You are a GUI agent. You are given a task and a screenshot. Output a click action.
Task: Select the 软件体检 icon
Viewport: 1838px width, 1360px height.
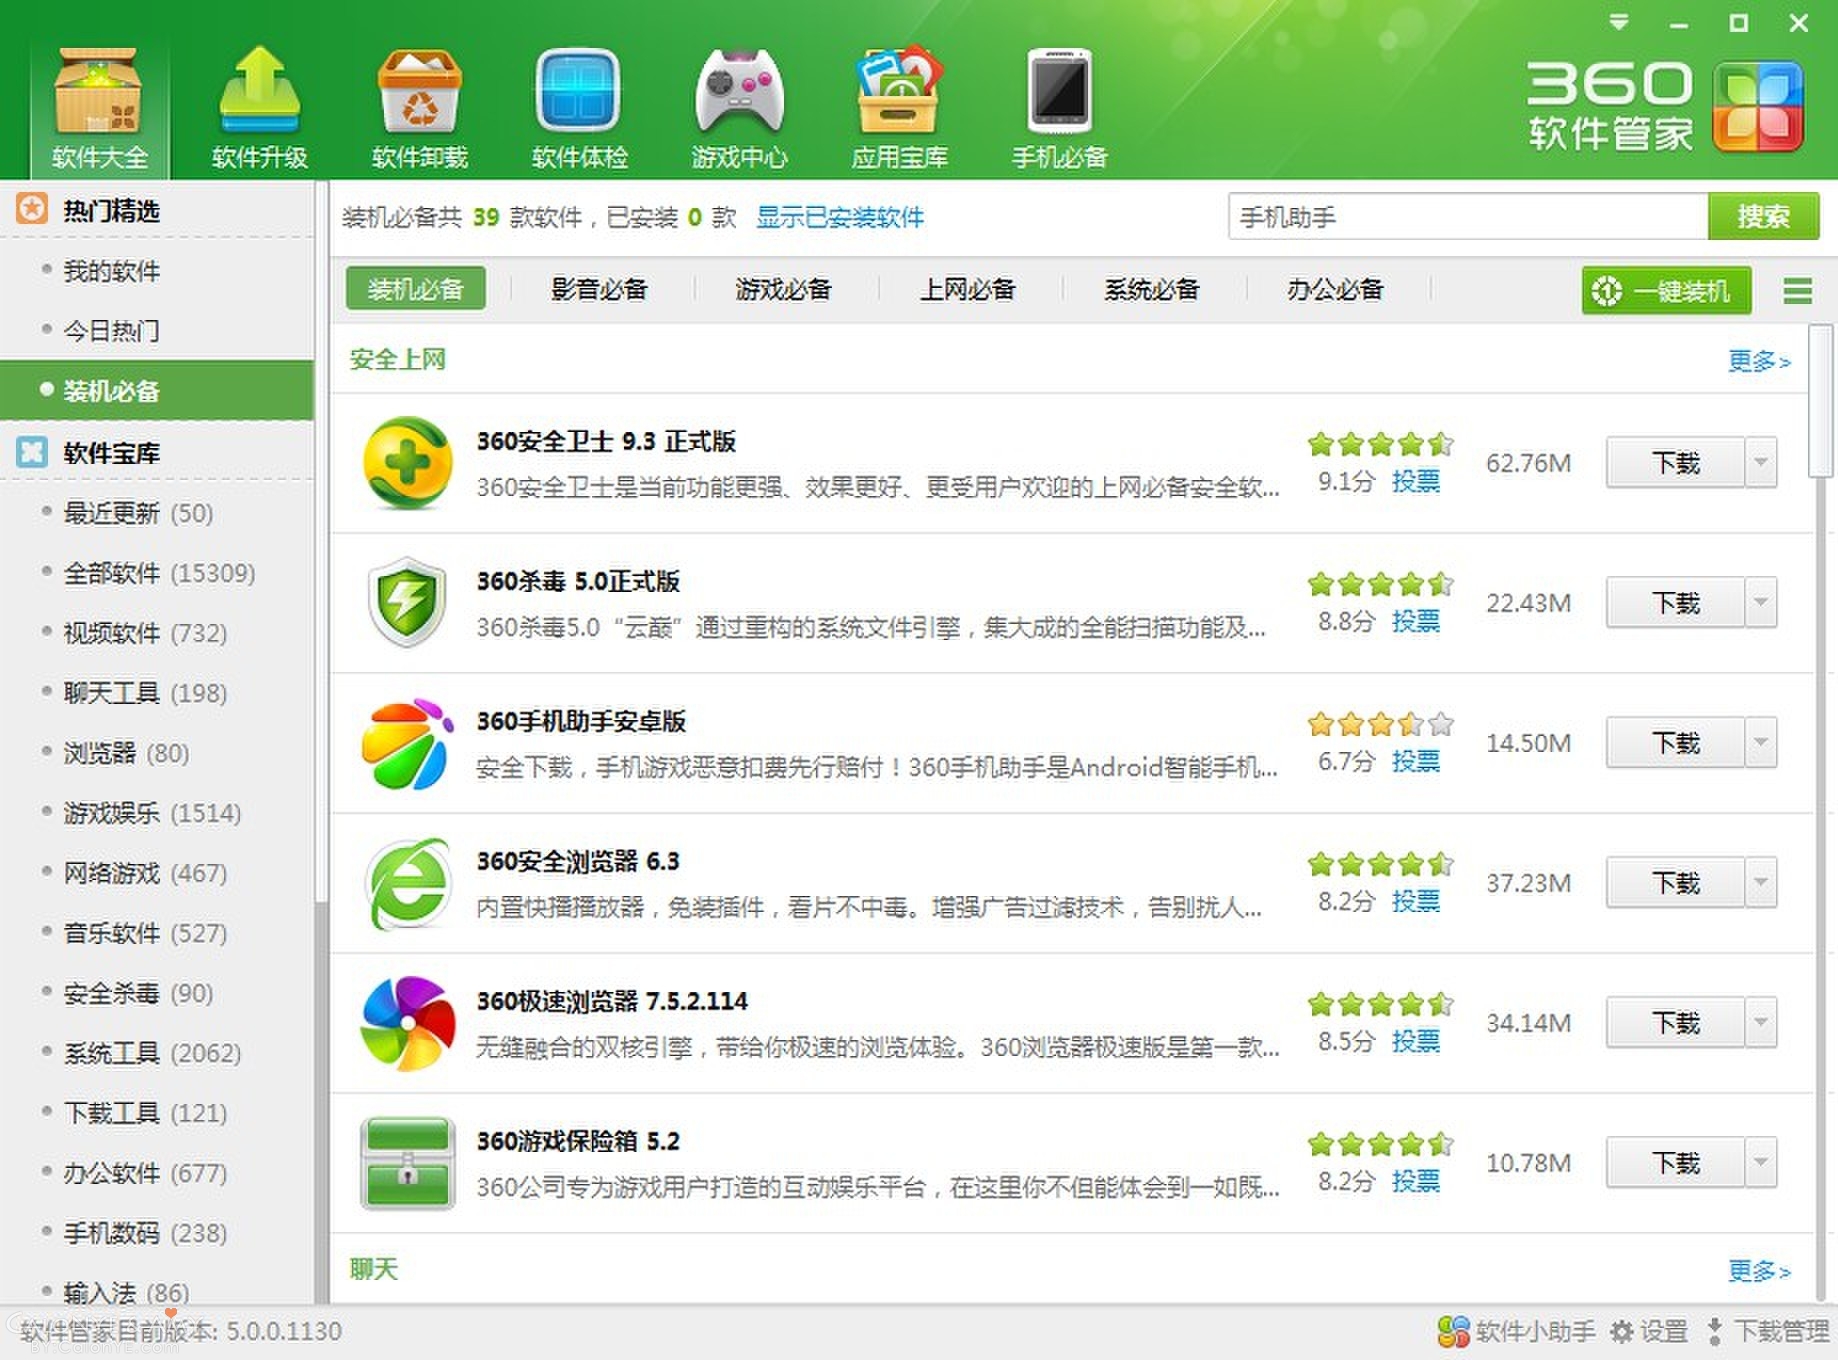click(x=580, y=105)
